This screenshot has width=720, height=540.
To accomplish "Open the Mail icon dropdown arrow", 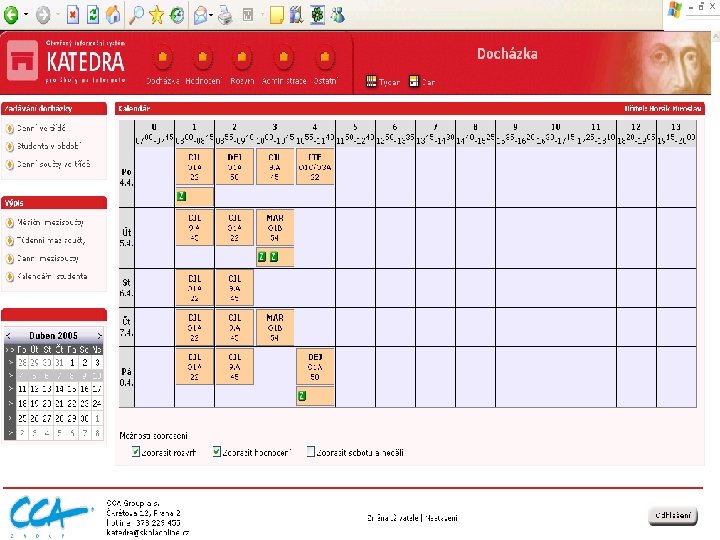I will (x=211, y=16).
